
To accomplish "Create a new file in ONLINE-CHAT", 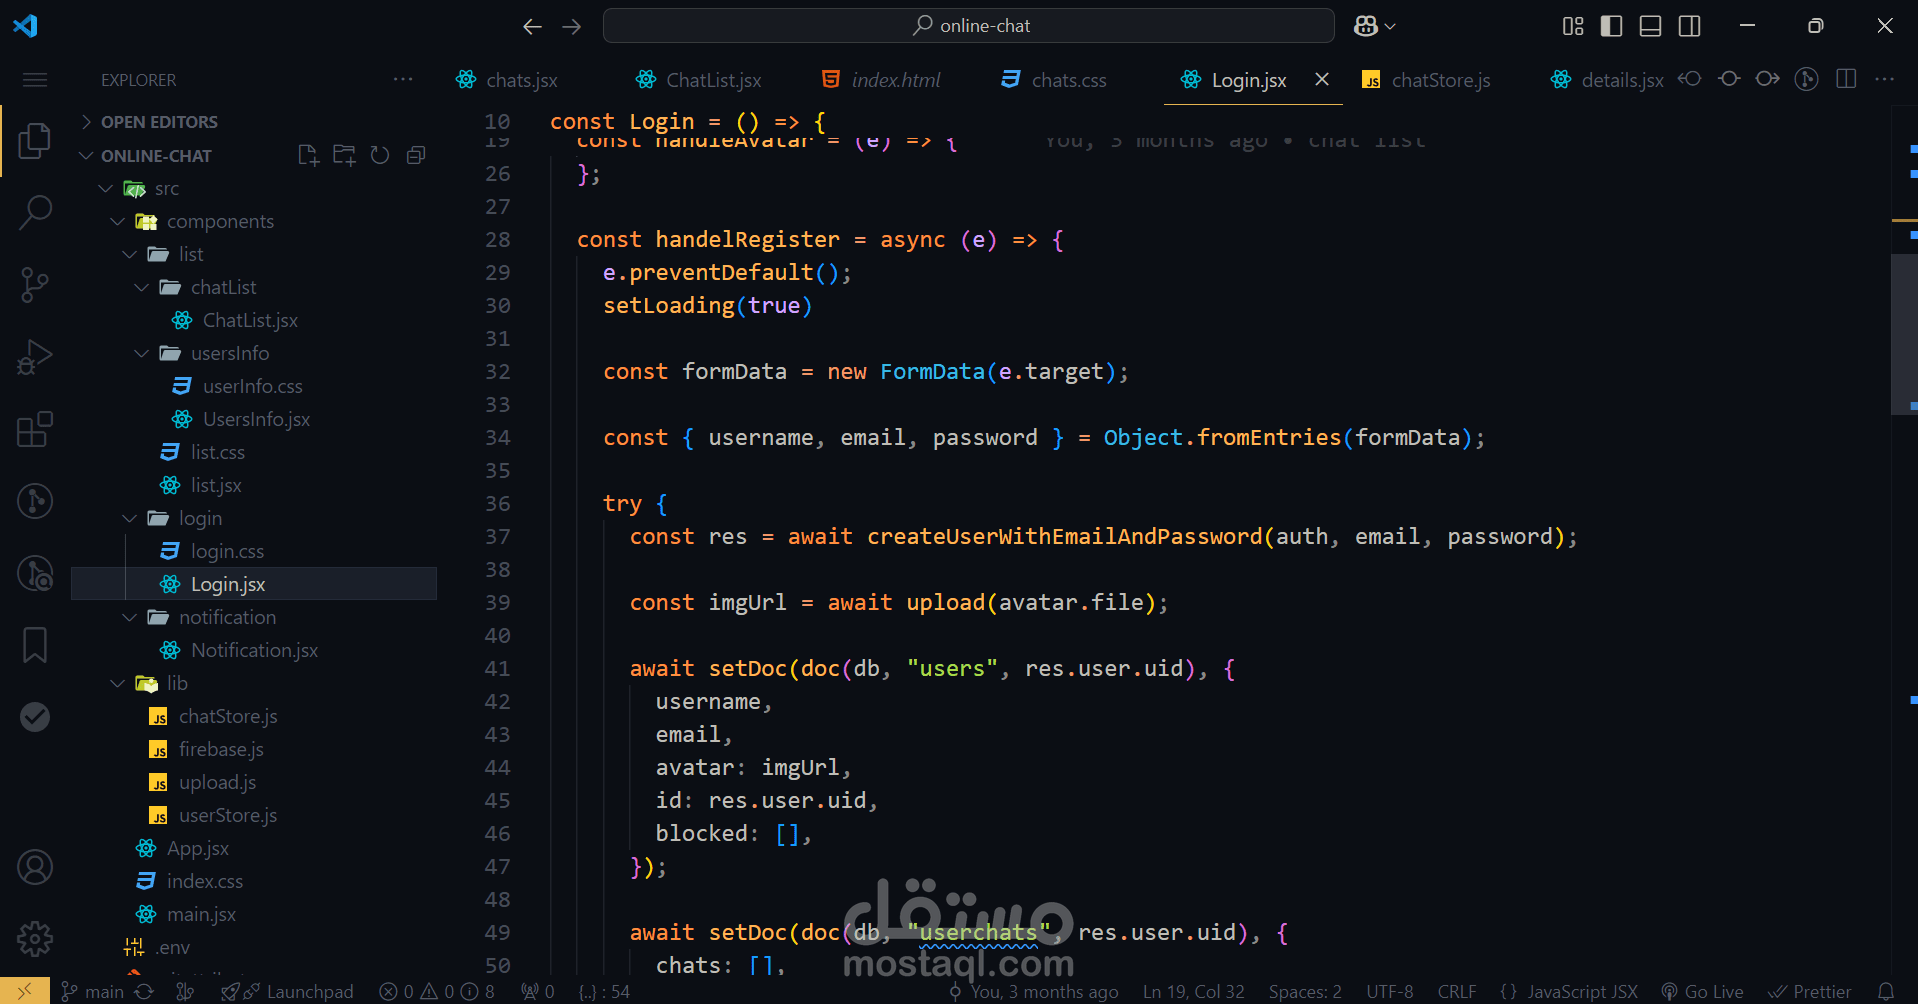I will coord(308,155).
